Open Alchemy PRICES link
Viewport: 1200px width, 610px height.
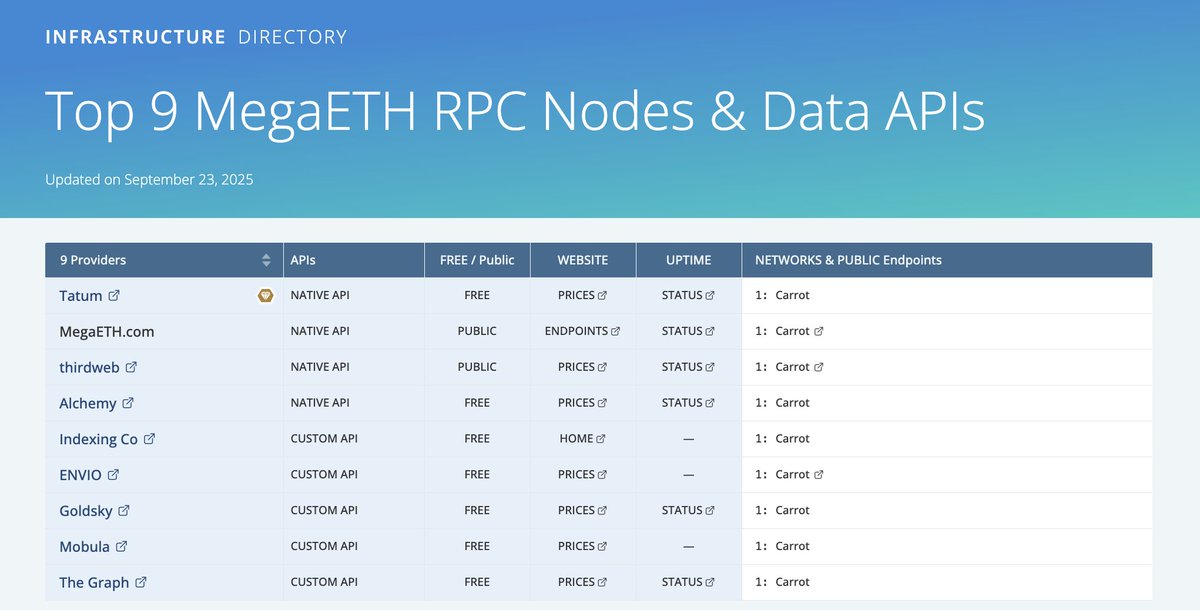[583, 403]
